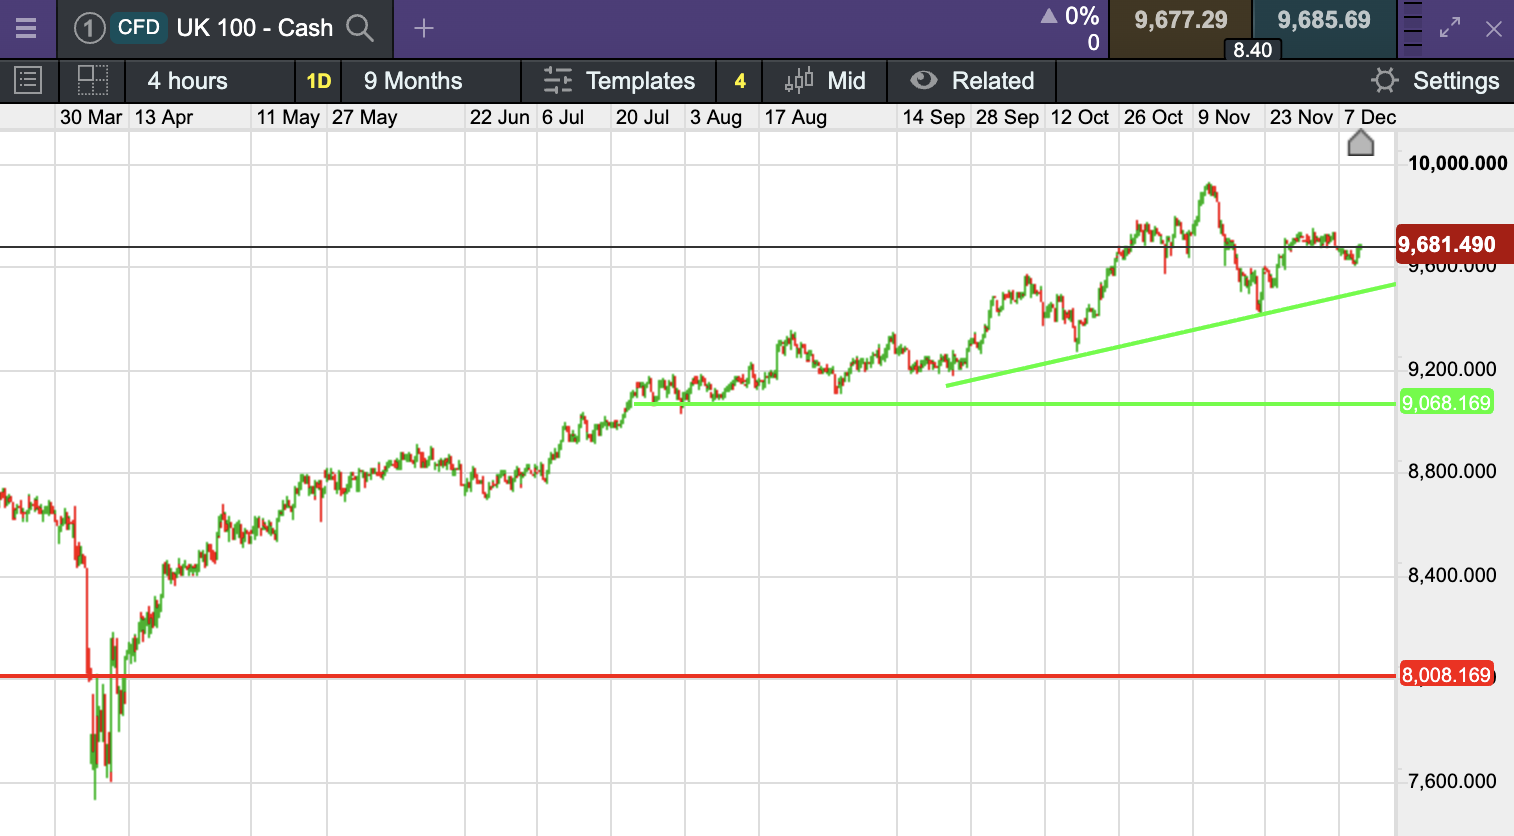
Task: Click the Related eye icon
Action: [x=924, y=80]
